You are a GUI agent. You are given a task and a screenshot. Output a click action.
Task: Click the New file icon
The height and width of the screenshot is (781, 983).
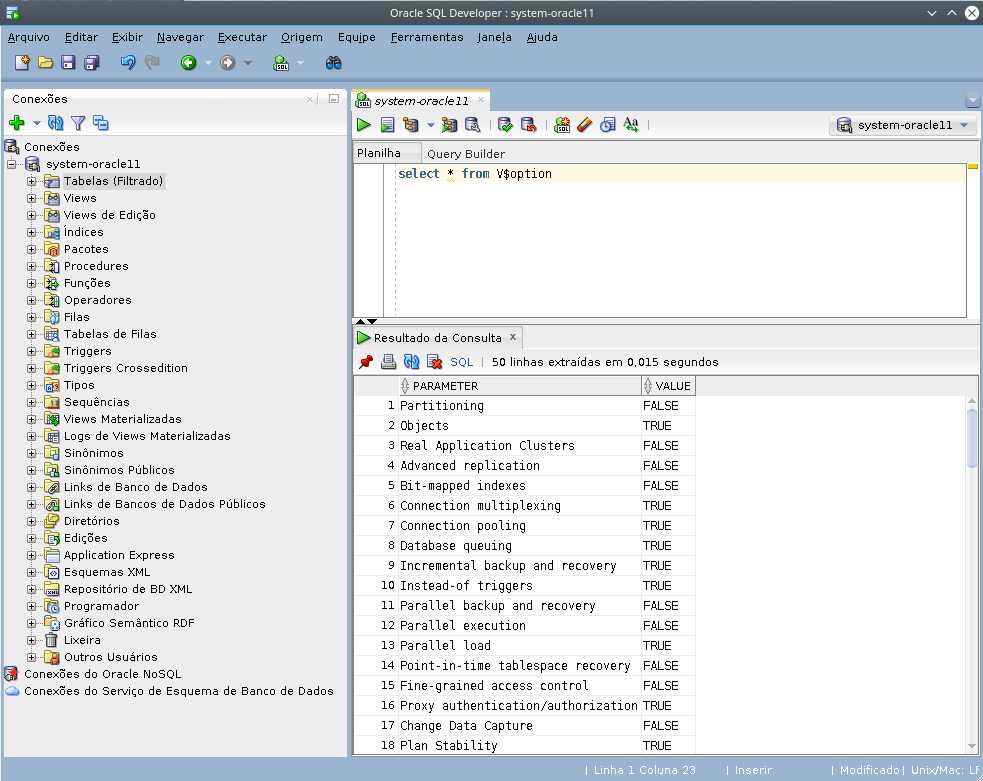22,62
